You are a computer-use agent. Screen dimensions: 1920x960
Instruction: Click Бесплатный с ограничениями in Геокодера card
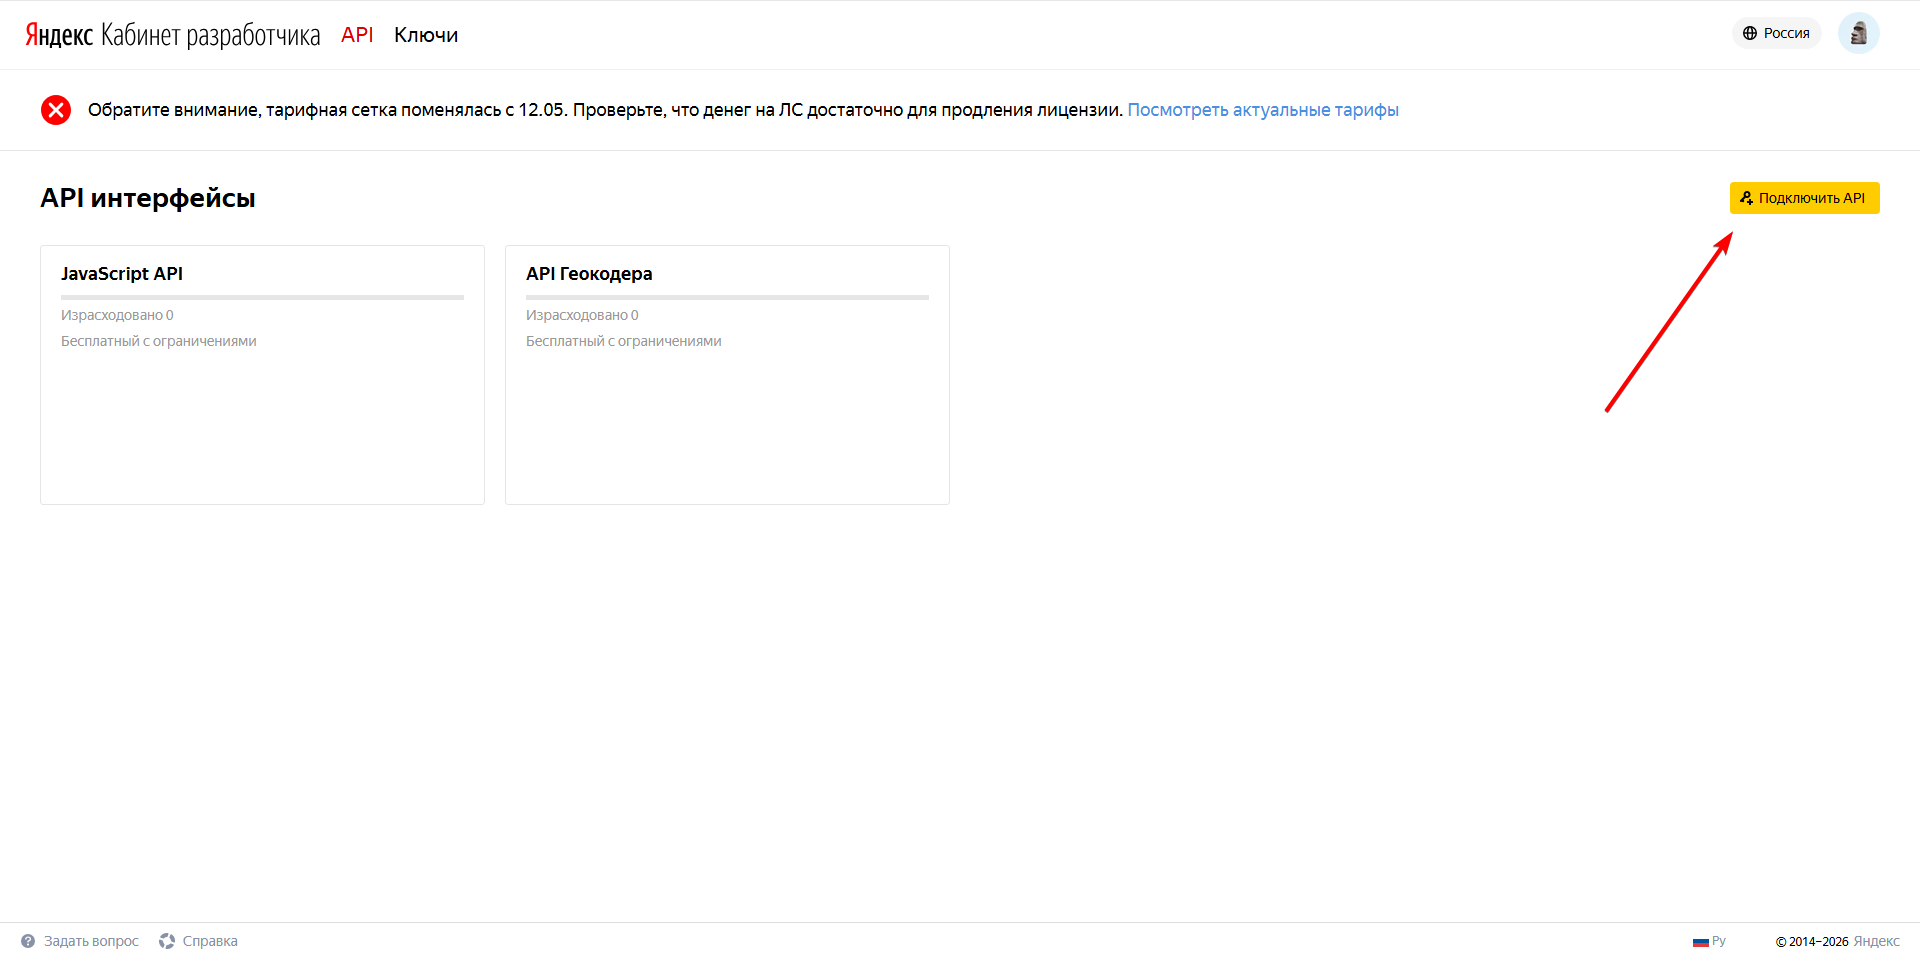(624, 341)
